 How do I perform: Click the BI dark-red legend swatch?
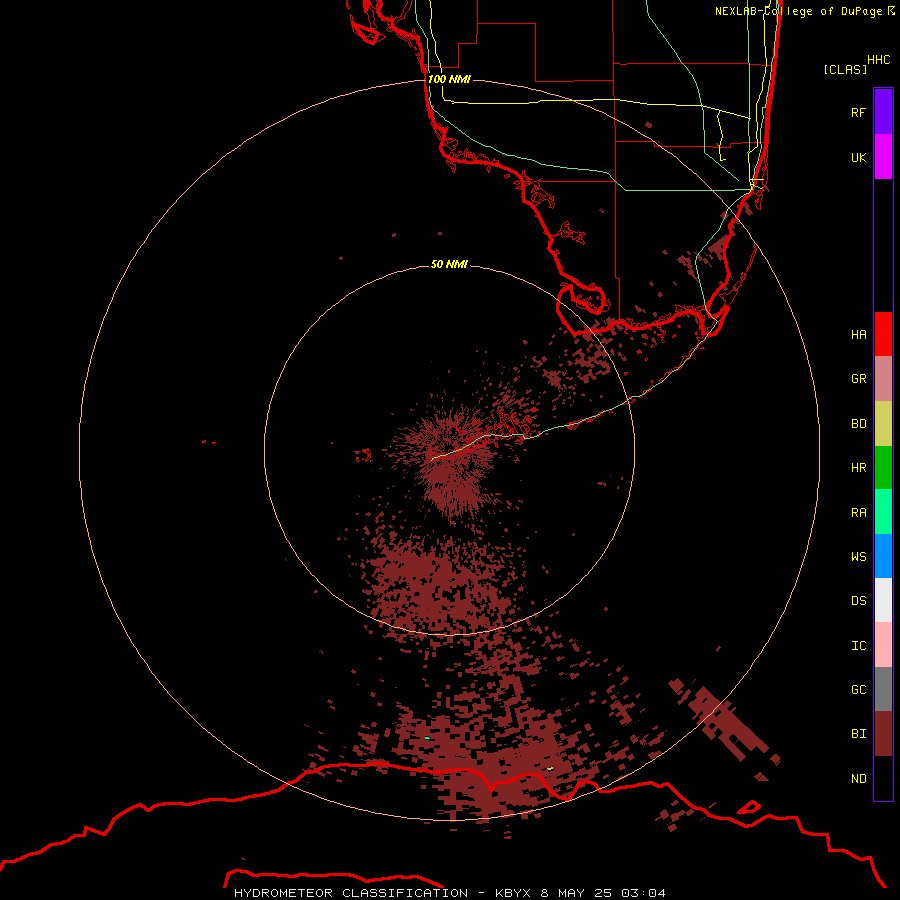pyautogui.click(x=883, y=734)
